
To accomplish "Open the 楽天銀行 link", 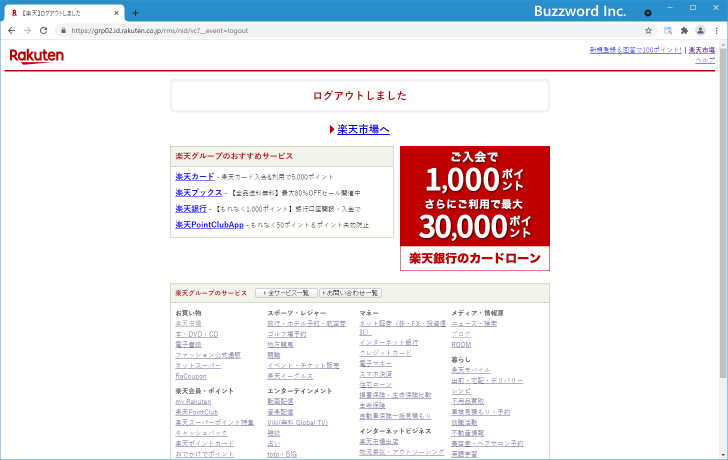I will click(x=191, y=209).
